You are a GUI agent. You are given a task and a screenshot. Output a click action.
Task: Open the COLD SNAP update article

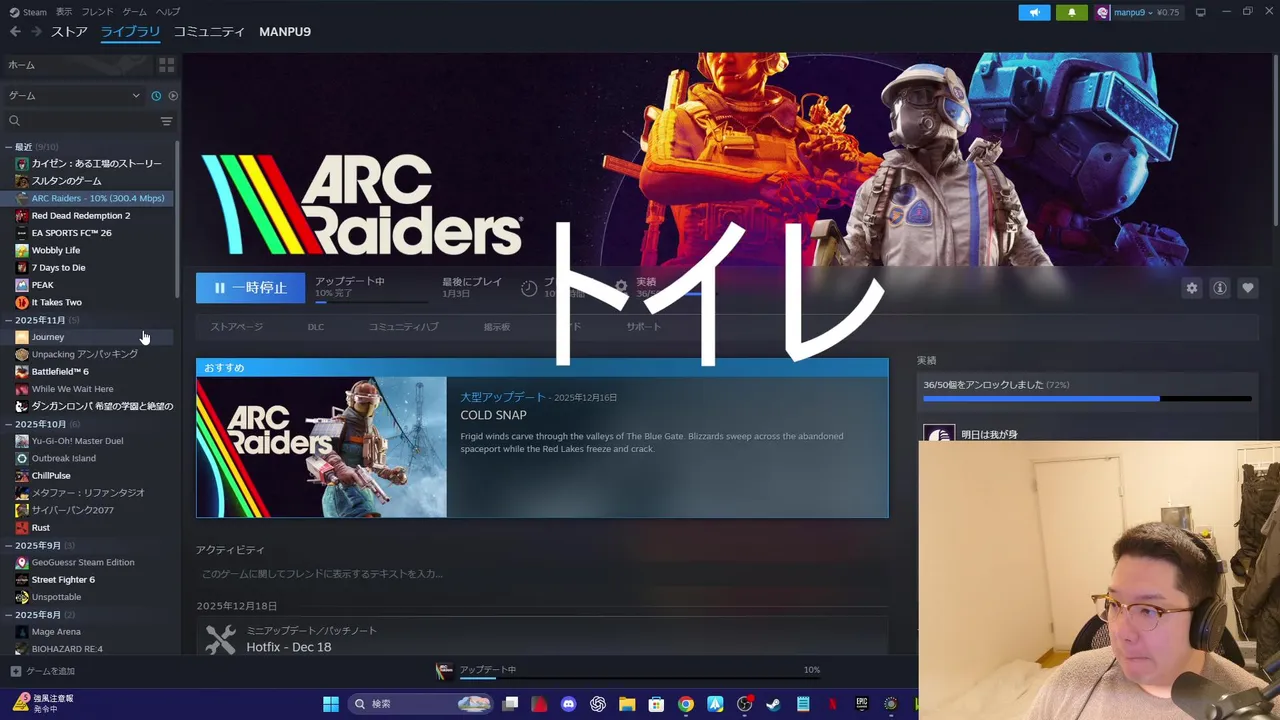(x=493, y=415)
